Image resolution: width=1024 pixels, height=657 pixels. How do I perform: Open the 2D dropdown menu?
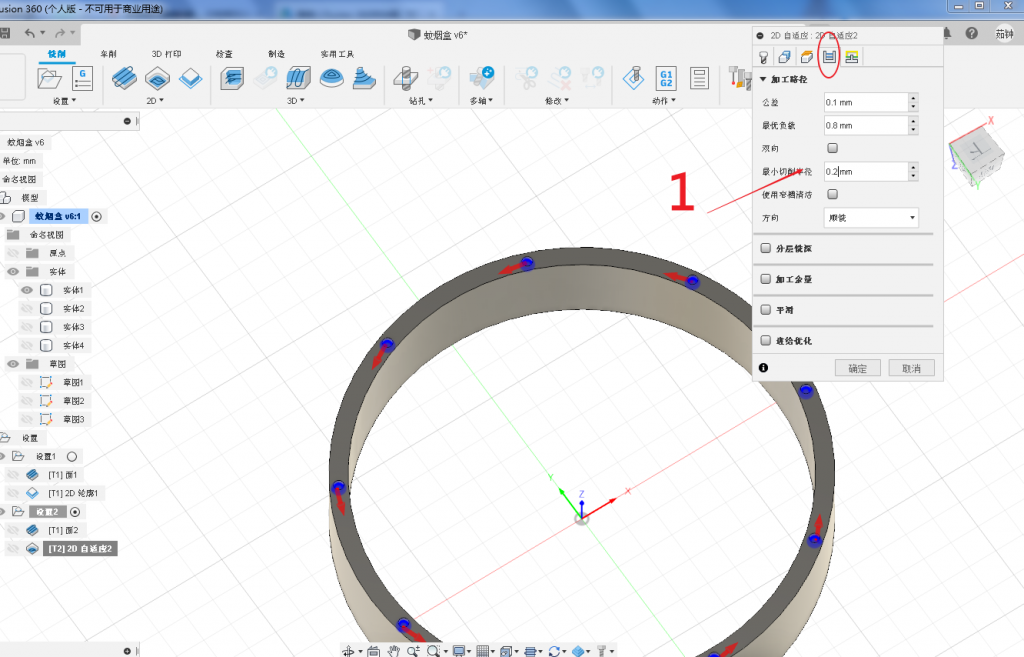pos(155,101)
